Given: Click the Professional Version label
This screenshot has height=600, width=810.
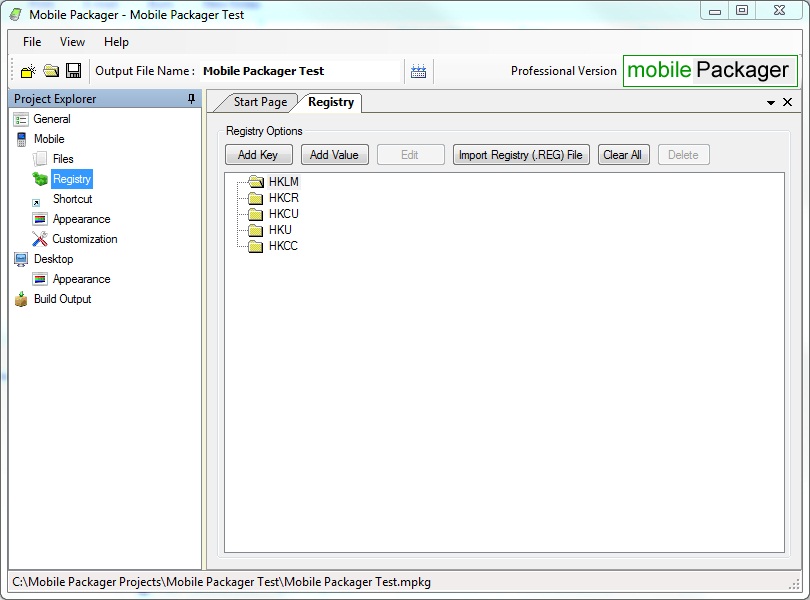Looking at the screenshot, I should coord(564,71).
